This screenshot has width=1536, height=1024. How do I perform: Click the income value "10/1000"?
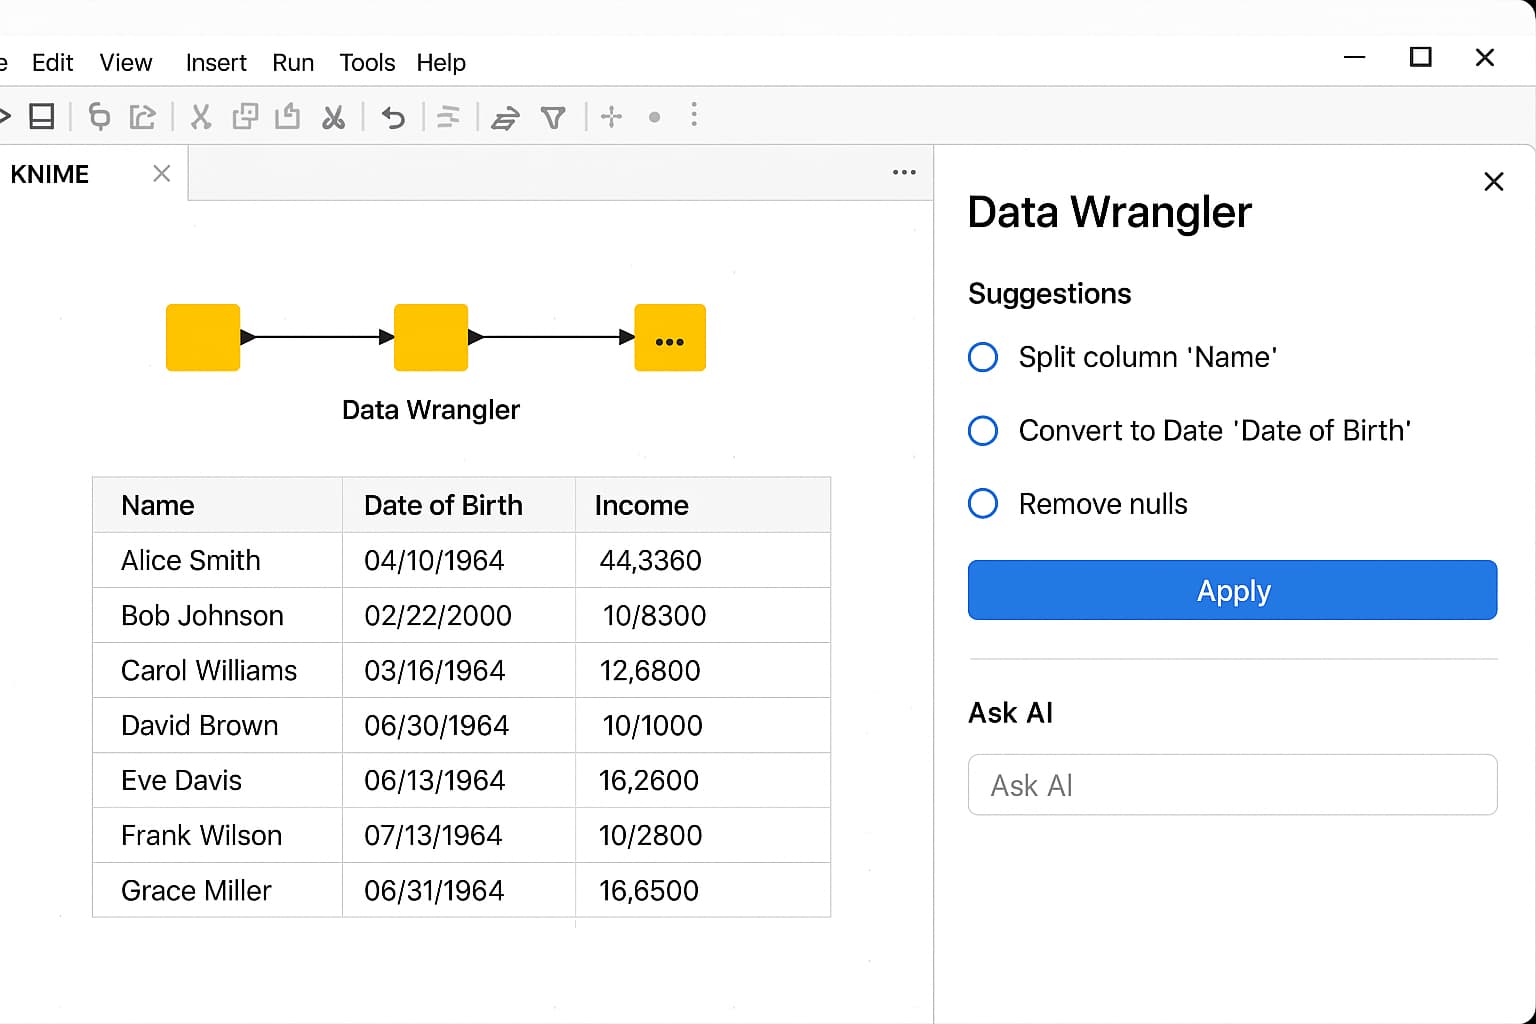pos(652,725)
